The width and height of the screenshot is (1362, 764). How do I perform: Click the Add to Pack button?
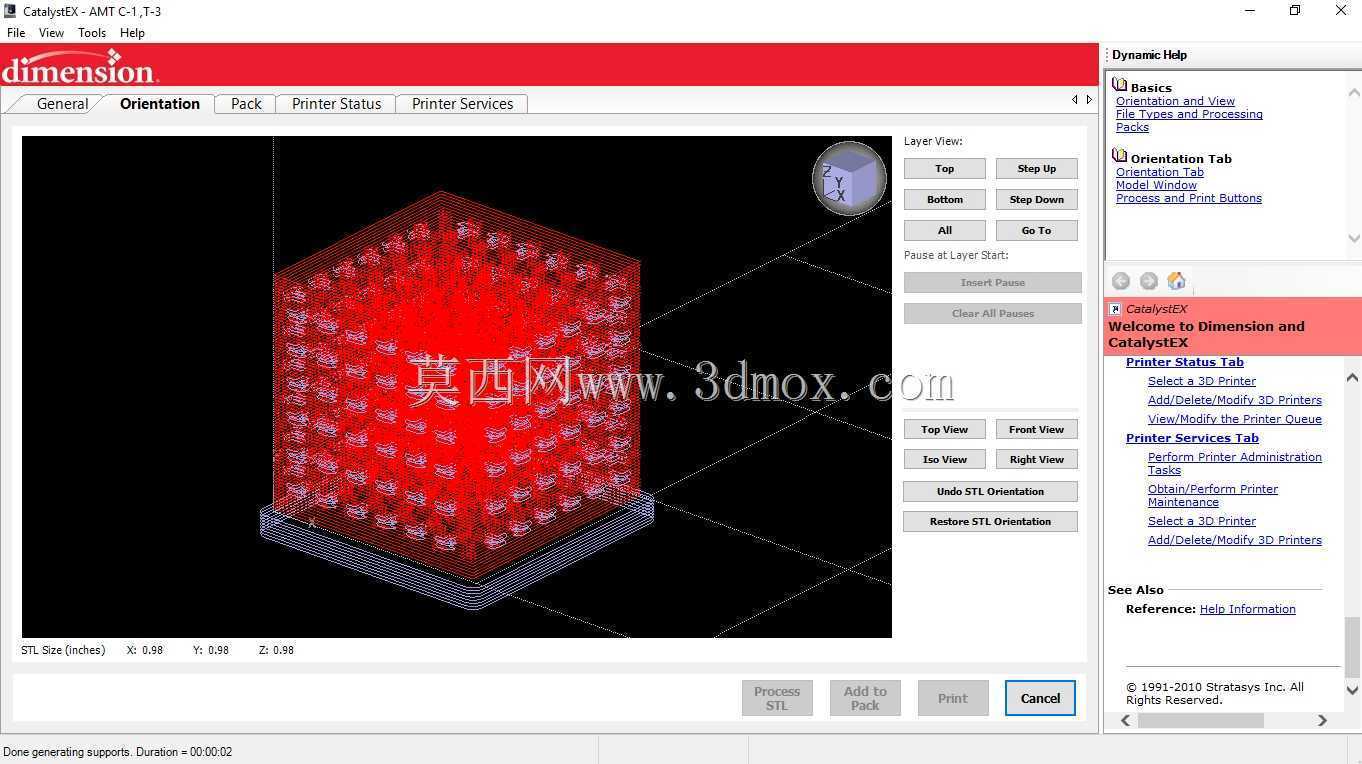pos(865,698)
